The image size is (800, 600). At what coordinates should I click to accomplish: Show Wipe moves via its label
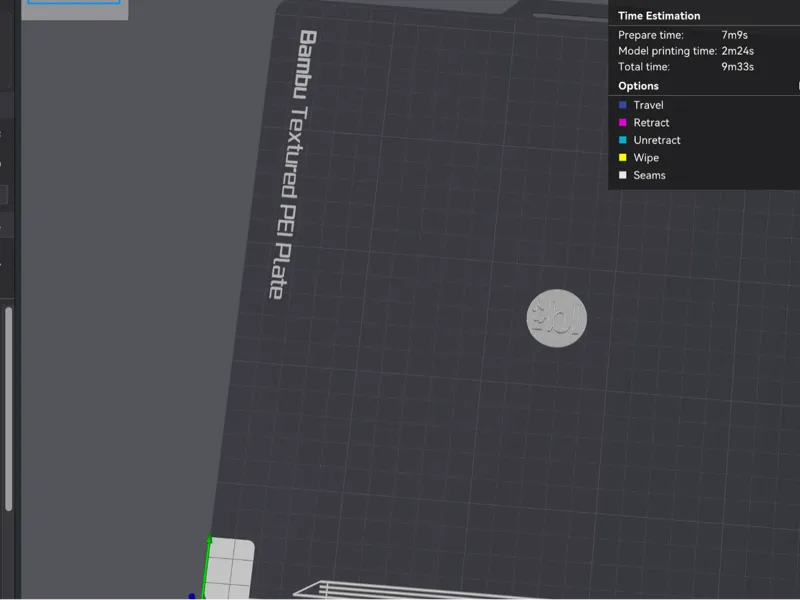(646, 158)
